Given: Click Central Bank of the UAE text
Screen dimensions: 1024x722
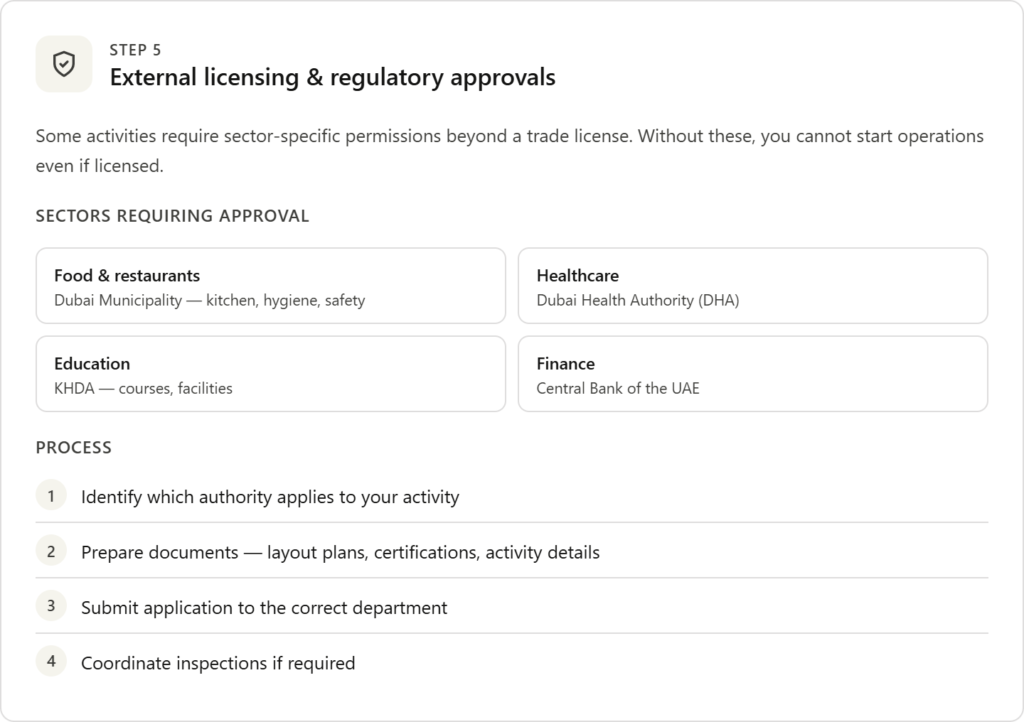Looking at the screenshot, I should click(617, 387).
